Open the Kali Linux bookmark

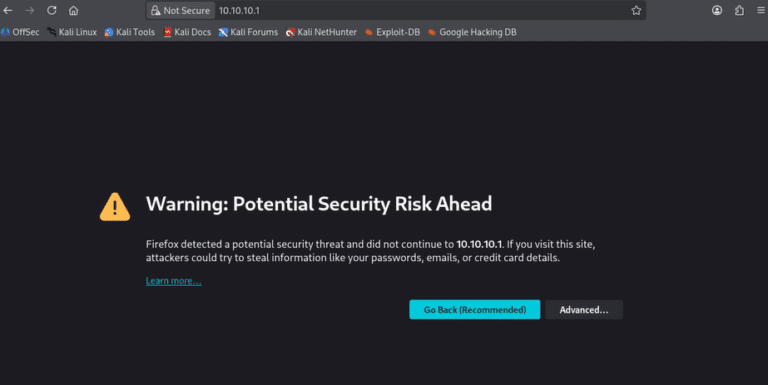[x=72, y=32]
